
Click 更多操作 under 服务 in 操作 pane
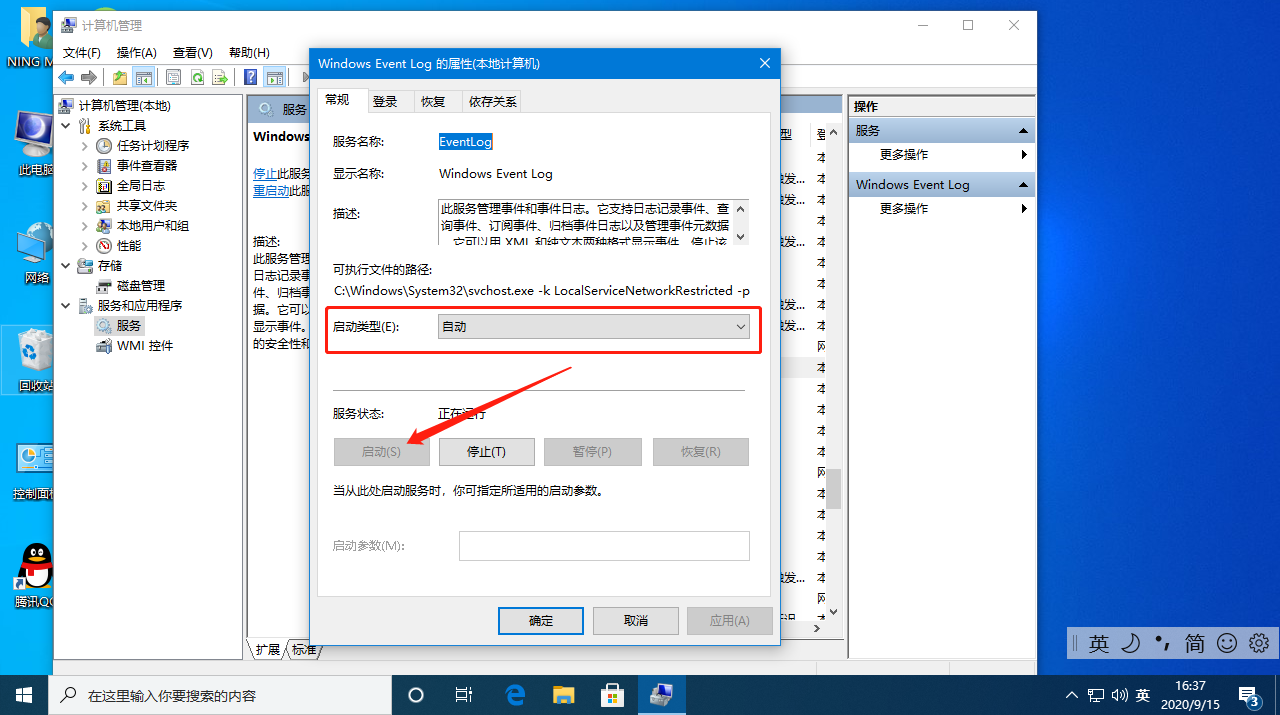point(904,155)
